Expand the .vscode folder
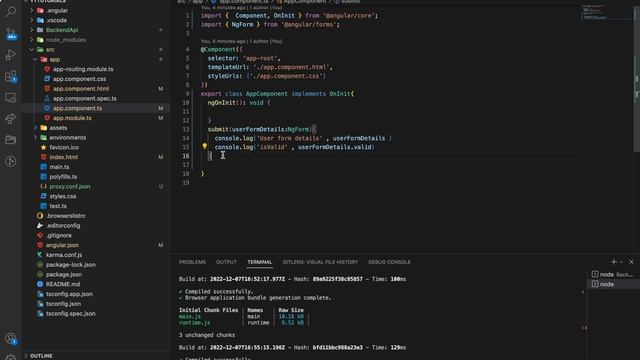 (x=32, y=20)
